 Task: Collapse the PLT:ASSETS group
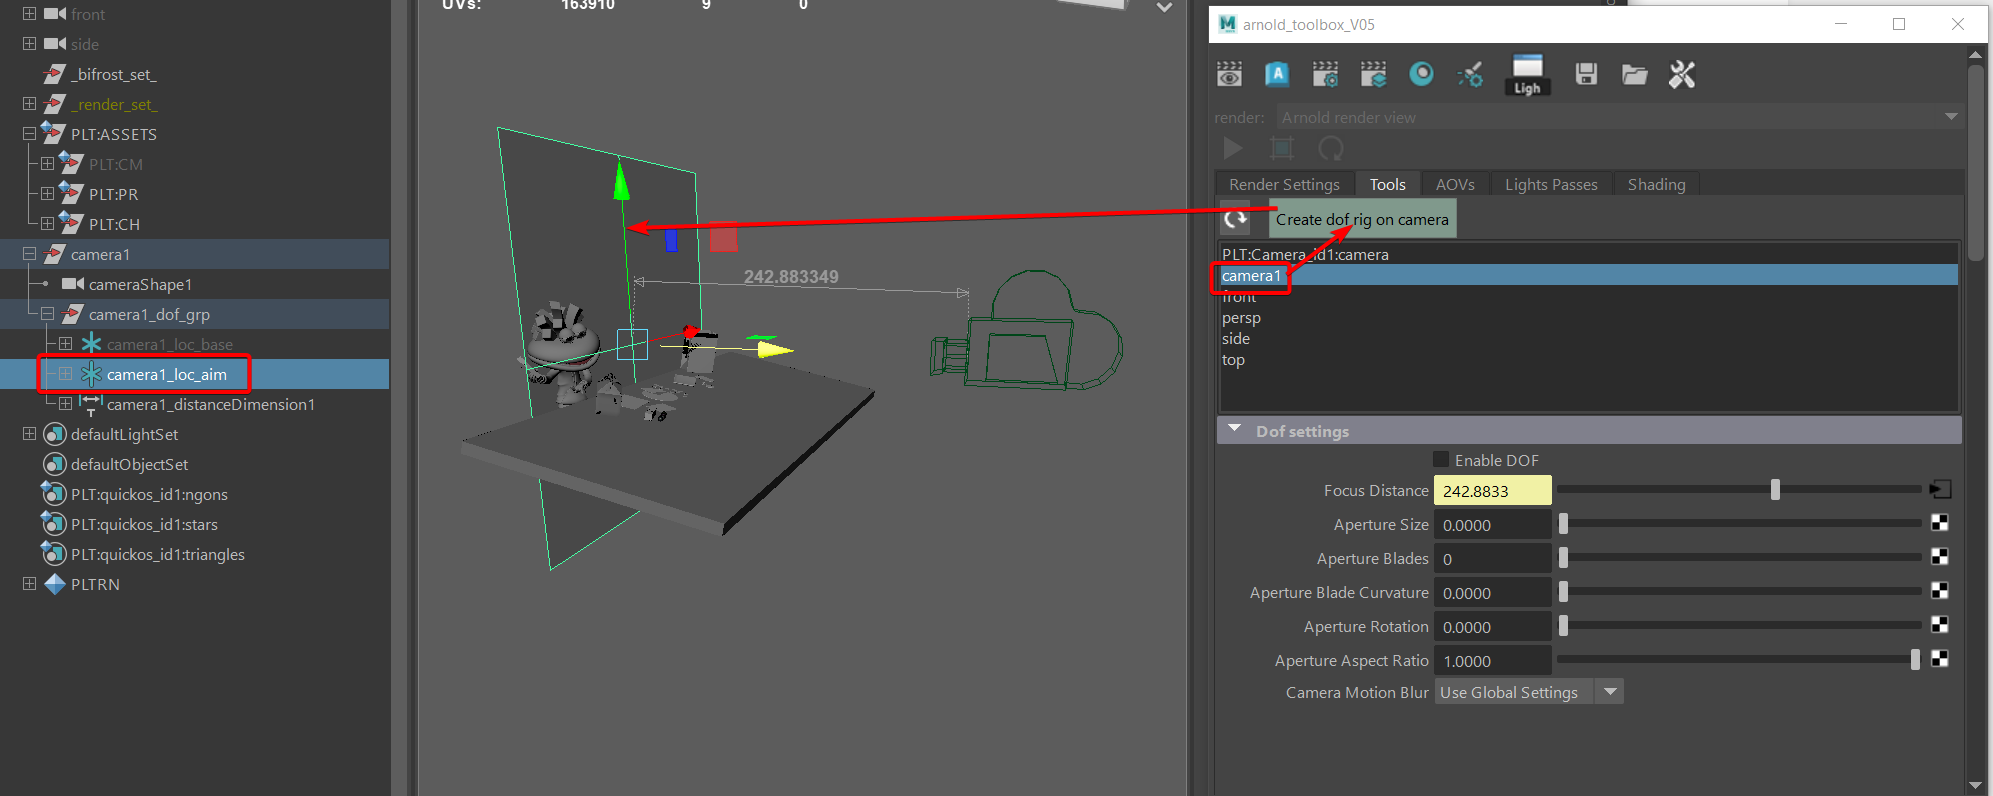click(x=29, y=134)
